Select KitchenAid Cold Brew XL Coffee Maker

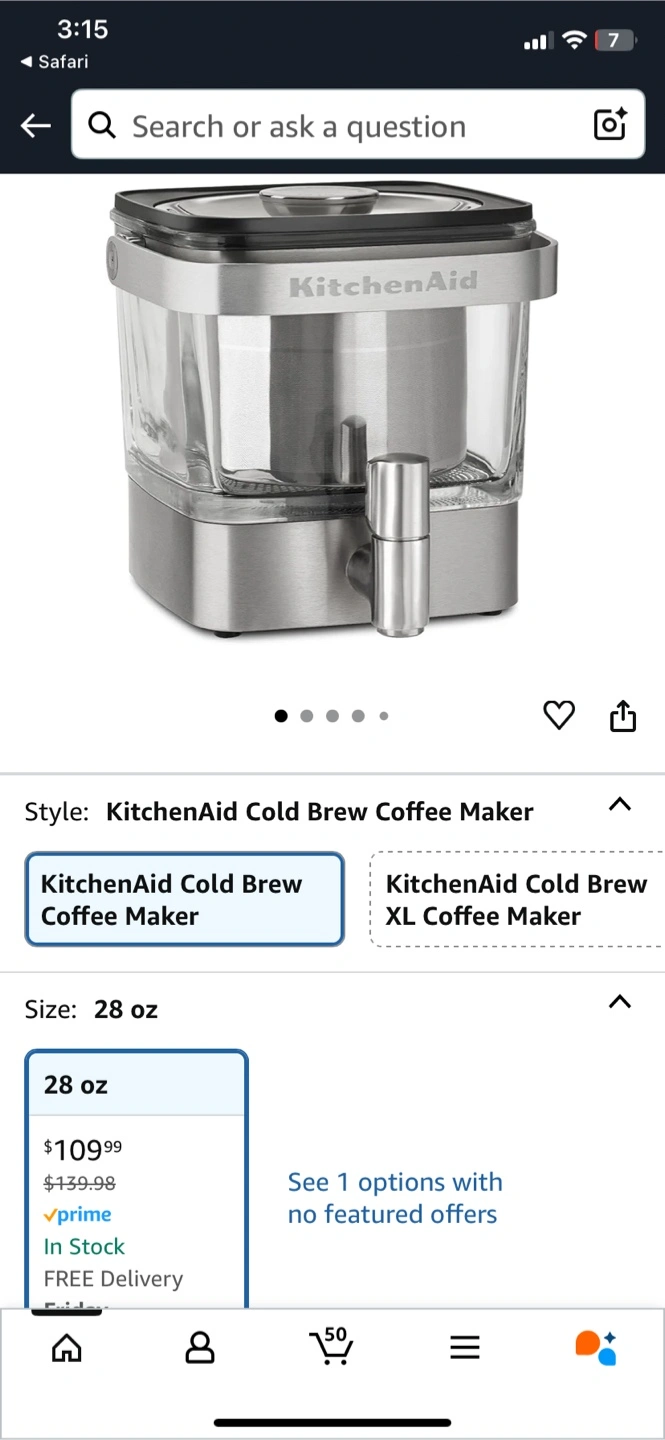tap(517, 899)
